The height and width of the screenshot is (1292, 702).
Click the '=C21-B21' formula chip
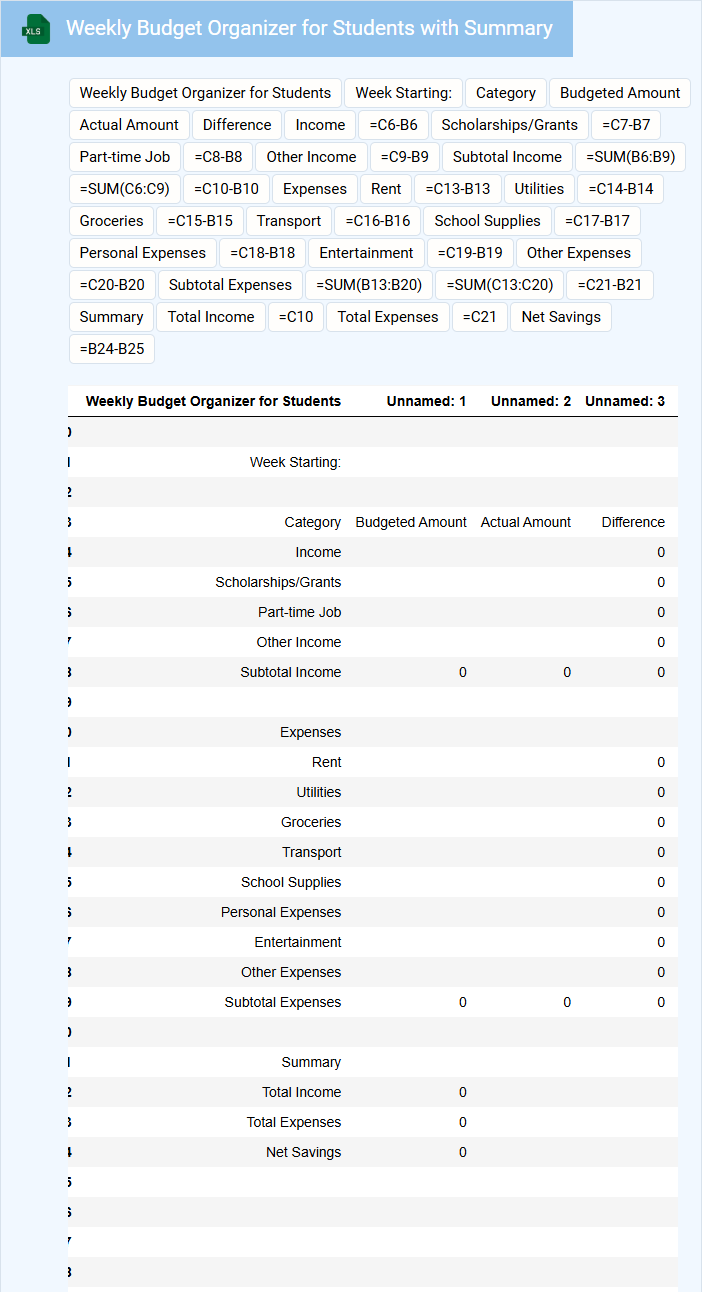pyautogui.click(x=609, y=285)
